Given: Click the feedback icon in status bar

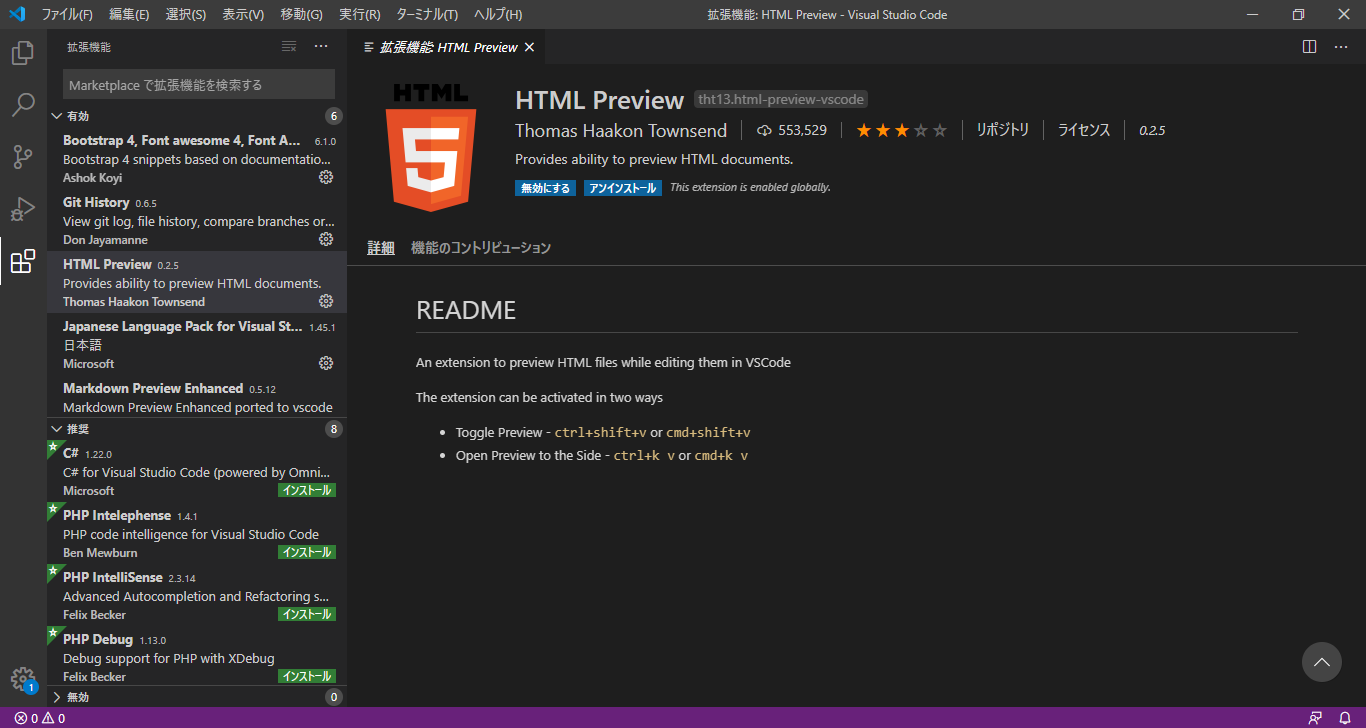Looking at the screenshot, I should [1315, 718].
